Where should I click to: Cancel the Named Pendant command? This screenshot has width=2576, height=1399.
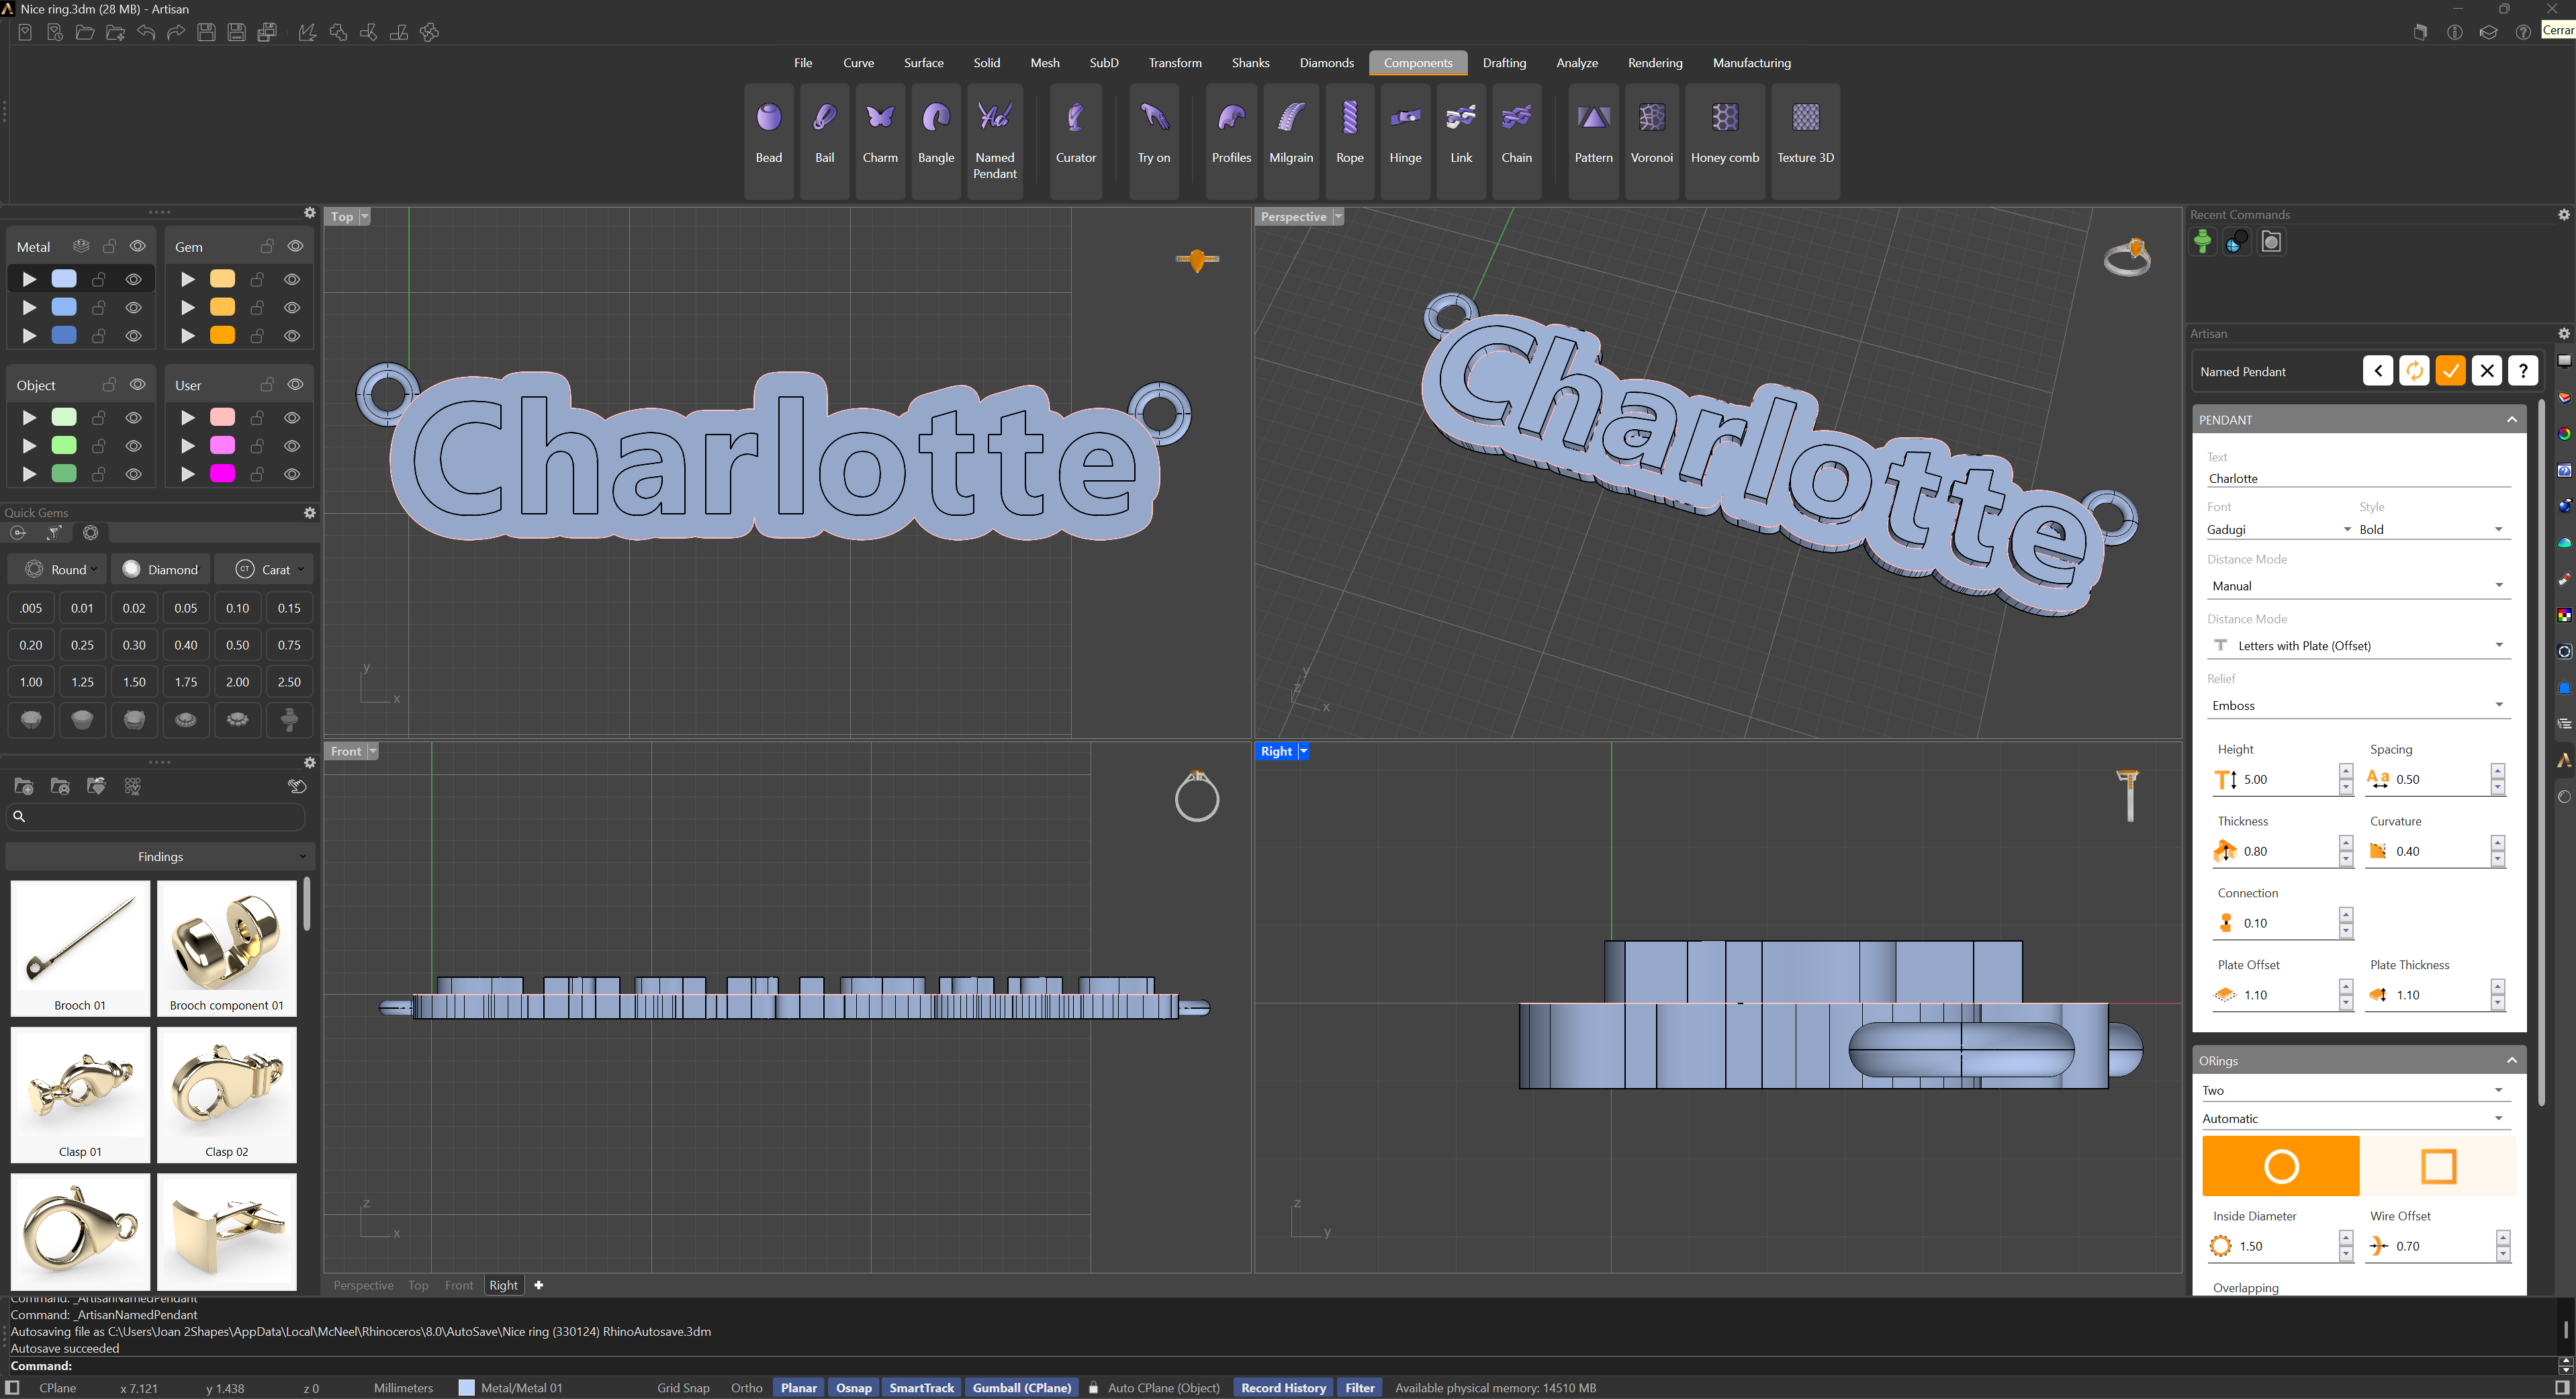pos(2487,371)
